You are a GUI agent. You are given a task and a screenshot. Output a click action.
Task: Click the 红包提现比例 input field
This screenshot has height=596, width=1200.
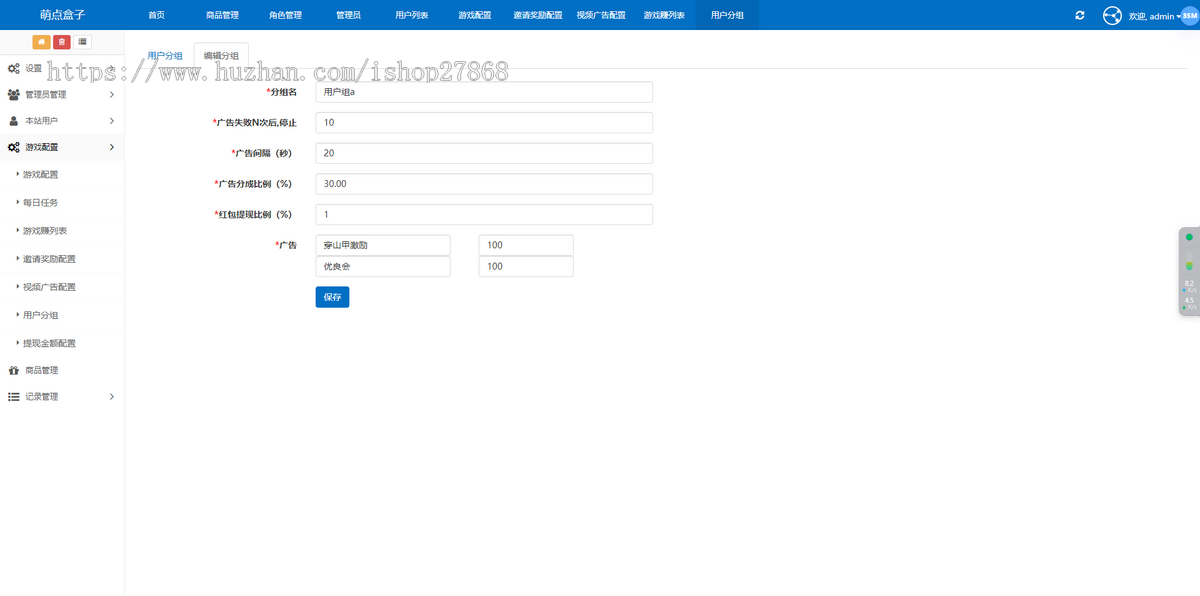(484, 215)
